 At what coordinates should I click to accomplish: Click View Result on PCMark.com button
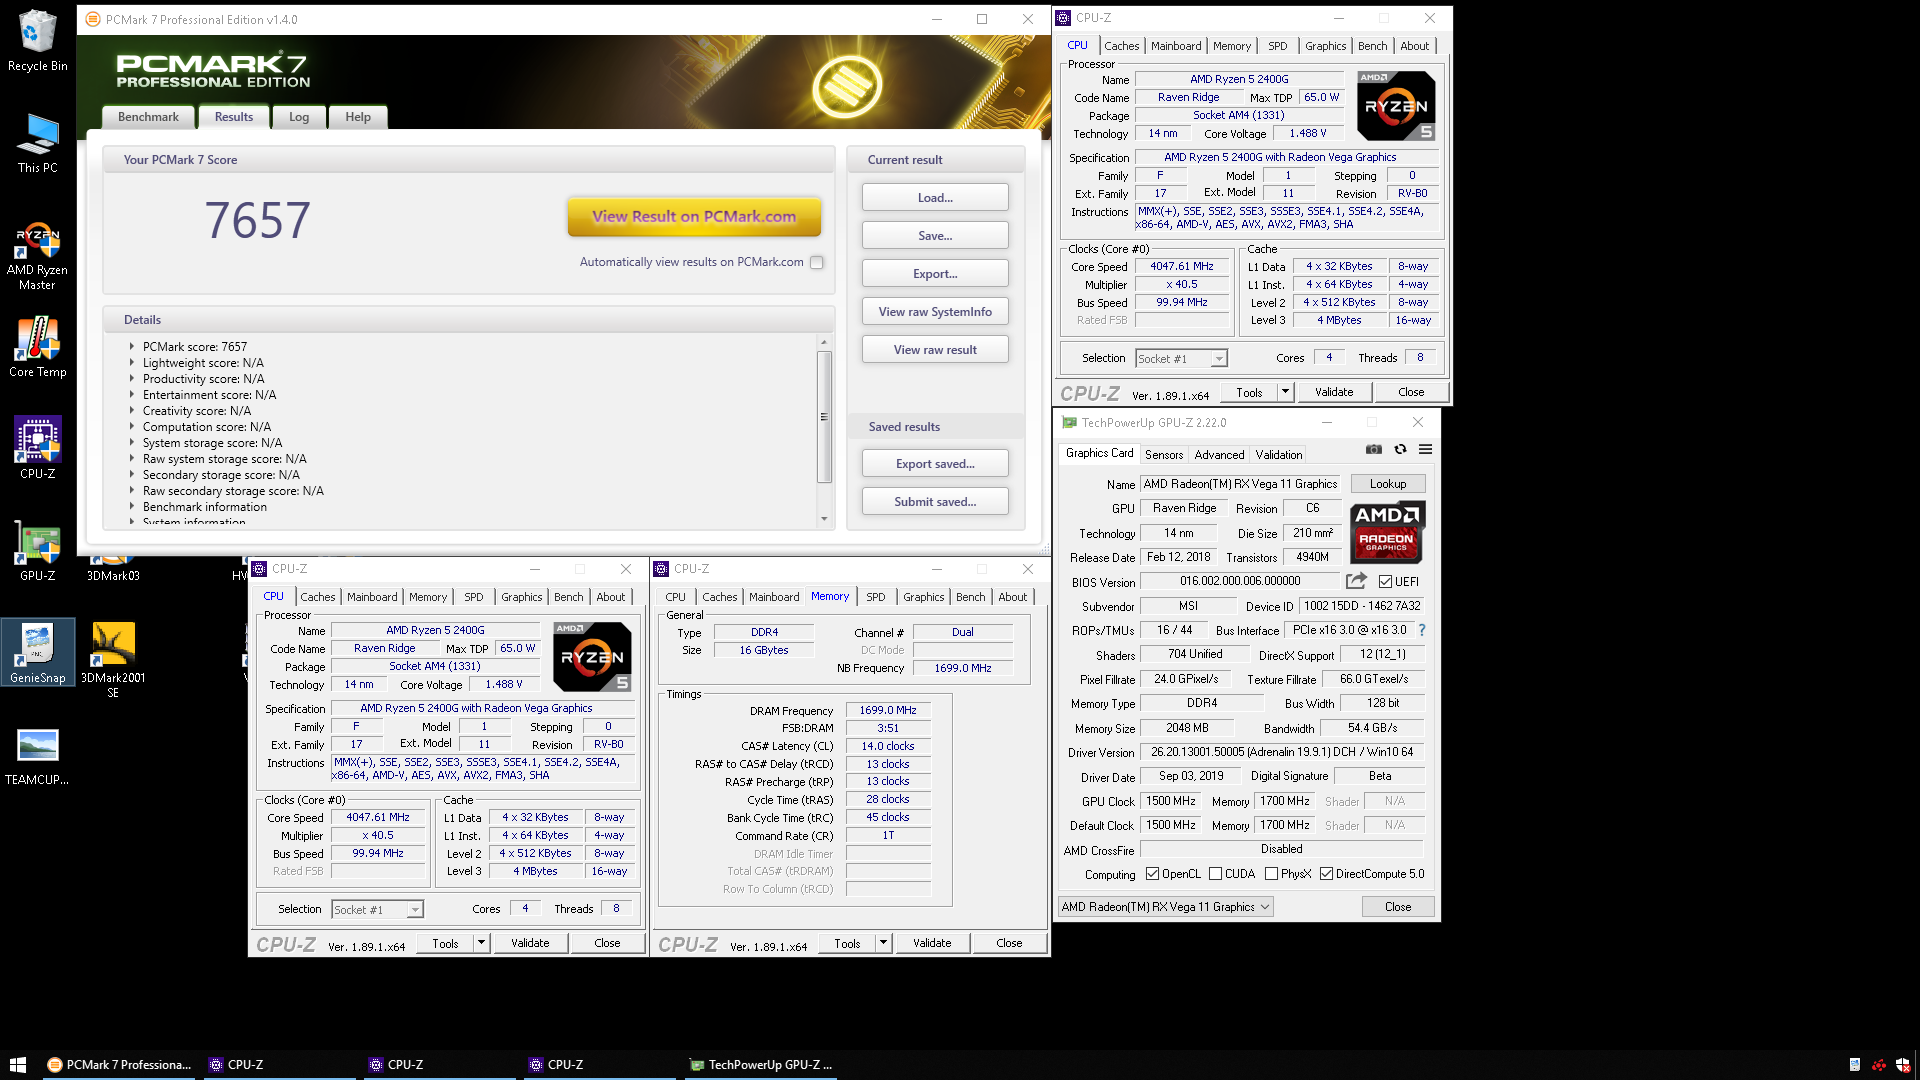click(694, 216)
